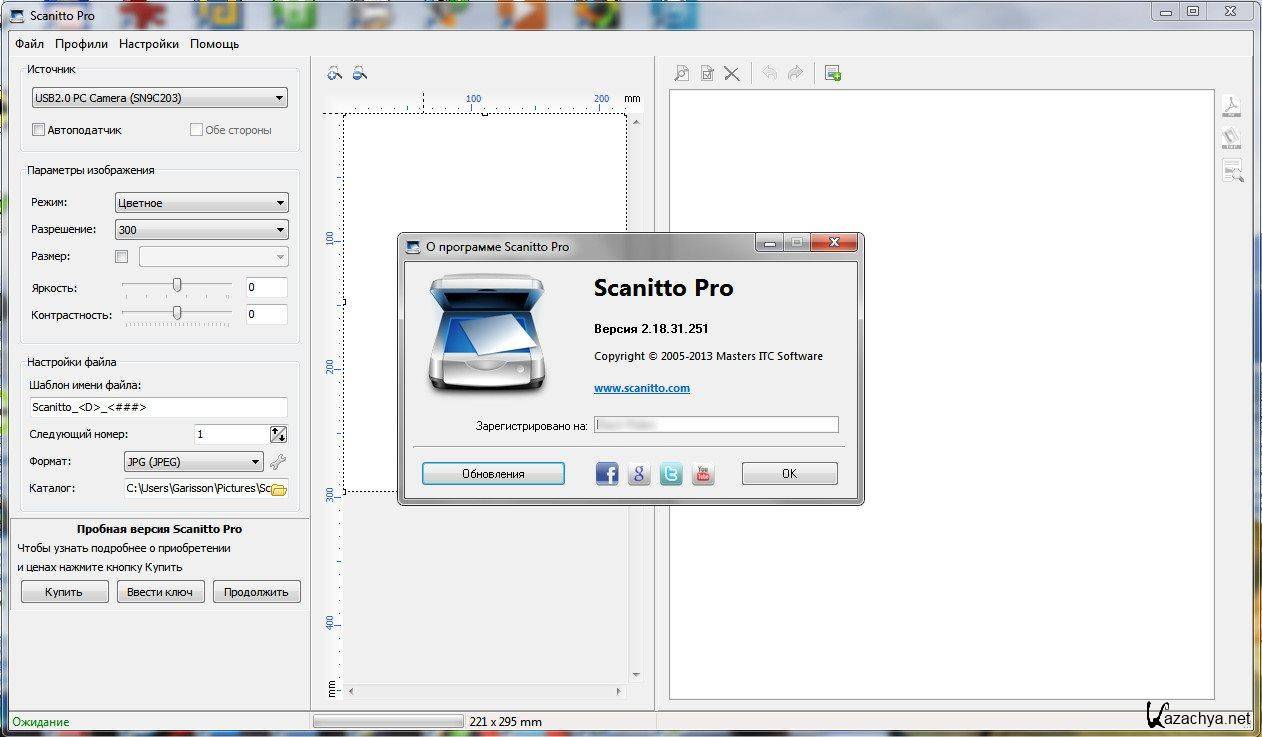
Task: Enable the Автоподатчик checkbox
Action: [38, 130]
